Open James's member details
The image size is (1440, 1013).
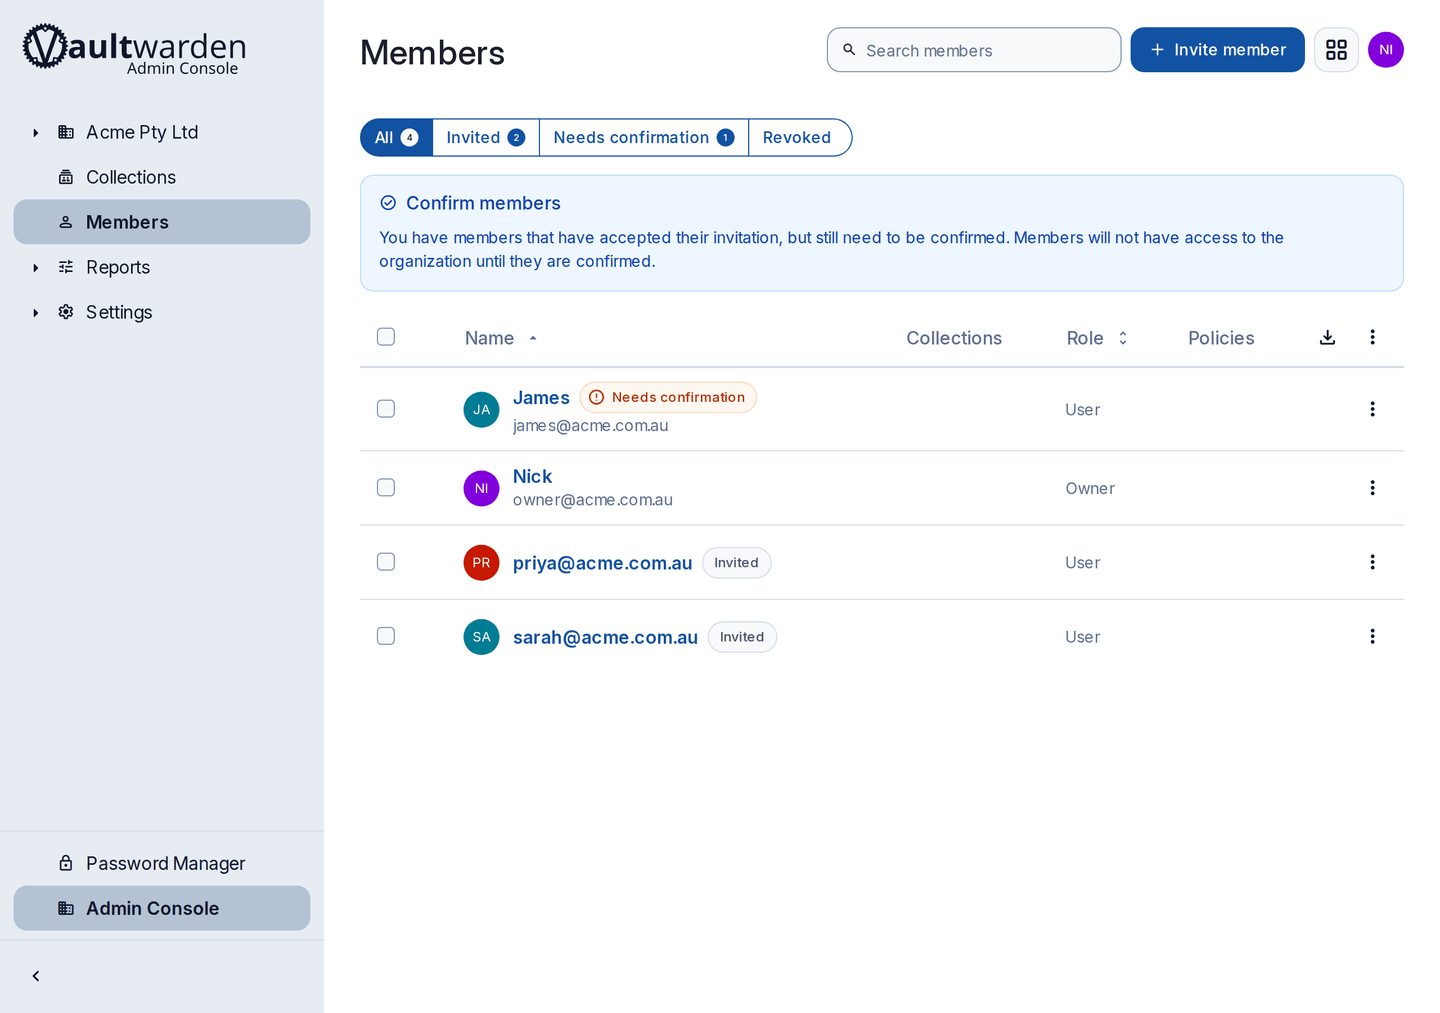(541, 398)
